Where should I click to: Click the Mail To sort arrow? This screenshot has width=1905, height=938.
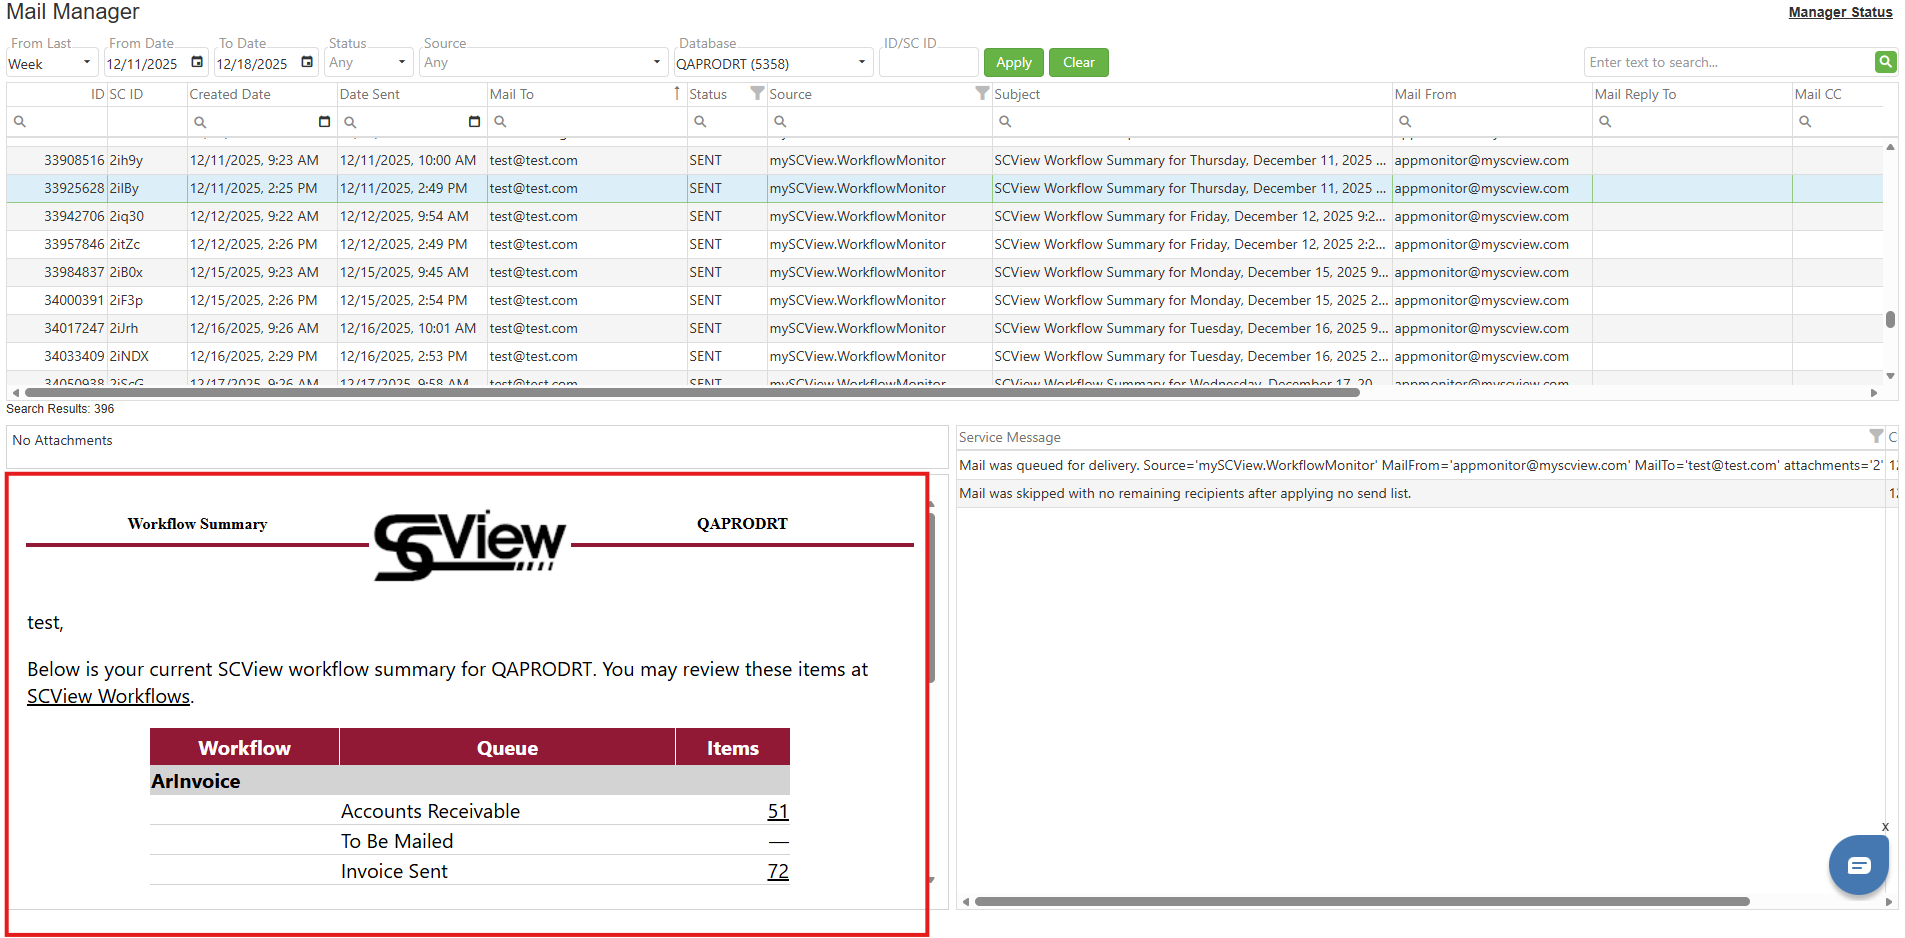(x=677, y=93)
